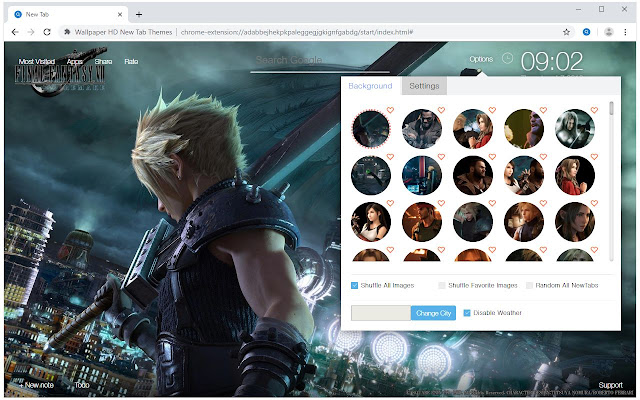The width and height of the screenshot is (640, 400).
Task: Toggle Shuffle All Images checkbox
Action: (354, 285)
